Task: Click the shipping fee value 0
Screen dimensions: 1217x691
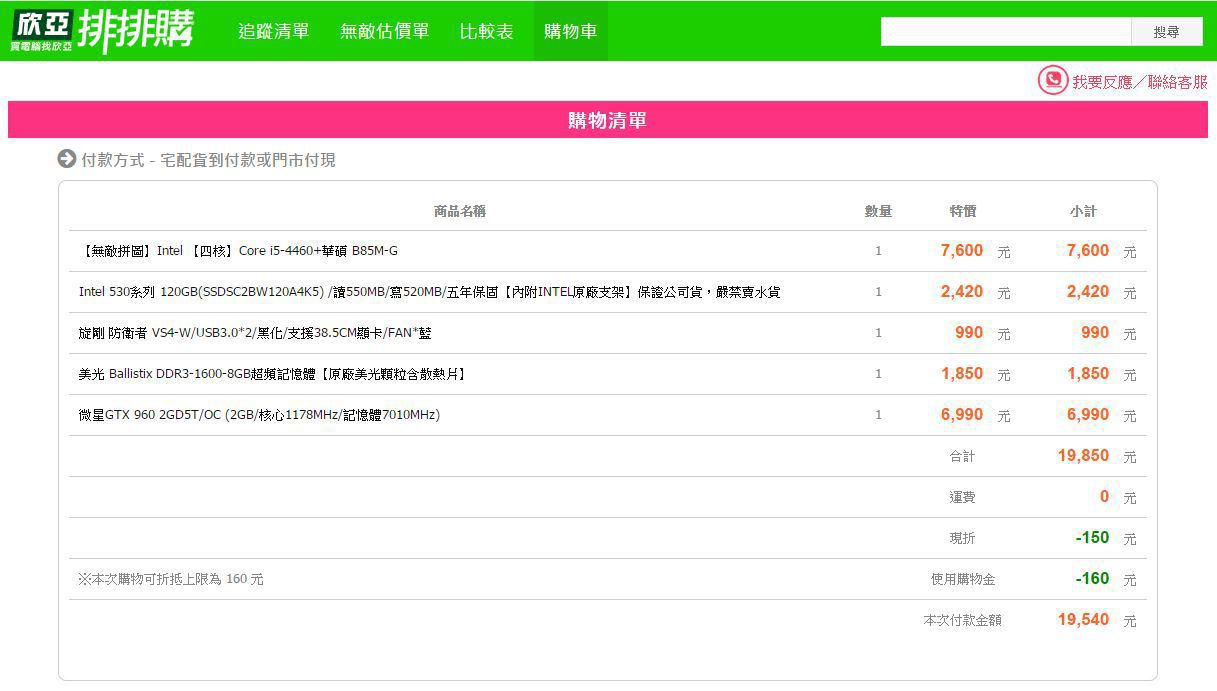Action: [1104, 497]
